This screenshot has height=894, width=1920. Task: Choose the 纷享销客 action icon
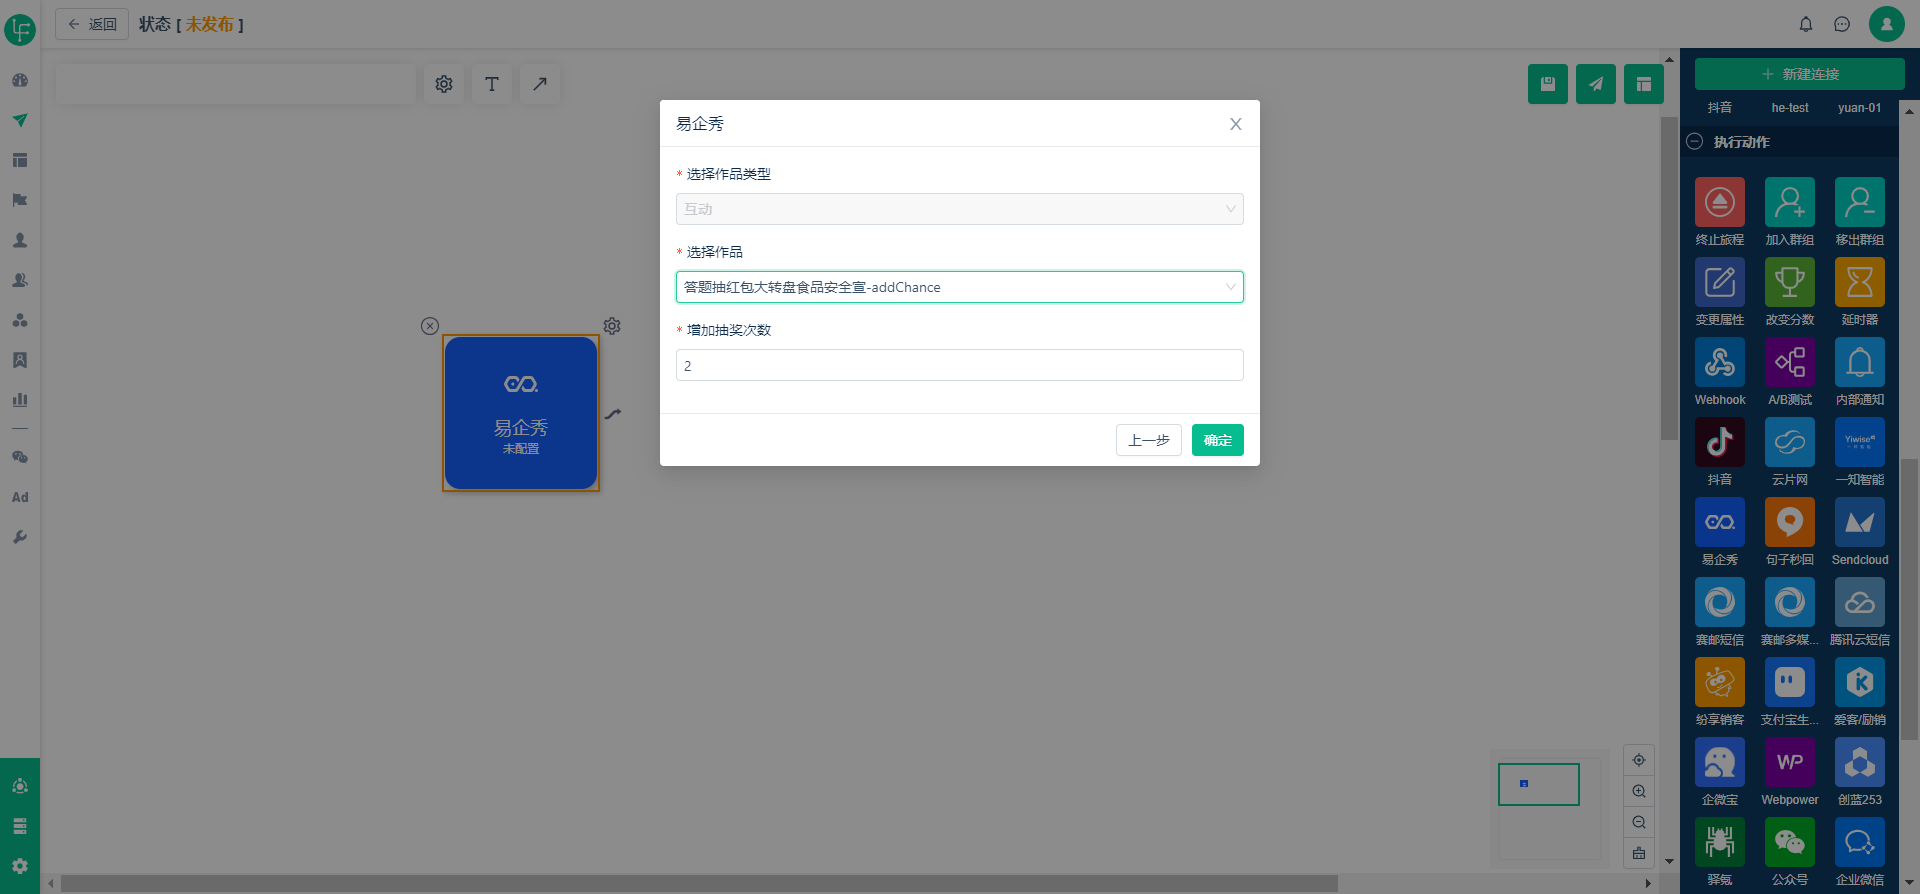[x=1719, y=682]
